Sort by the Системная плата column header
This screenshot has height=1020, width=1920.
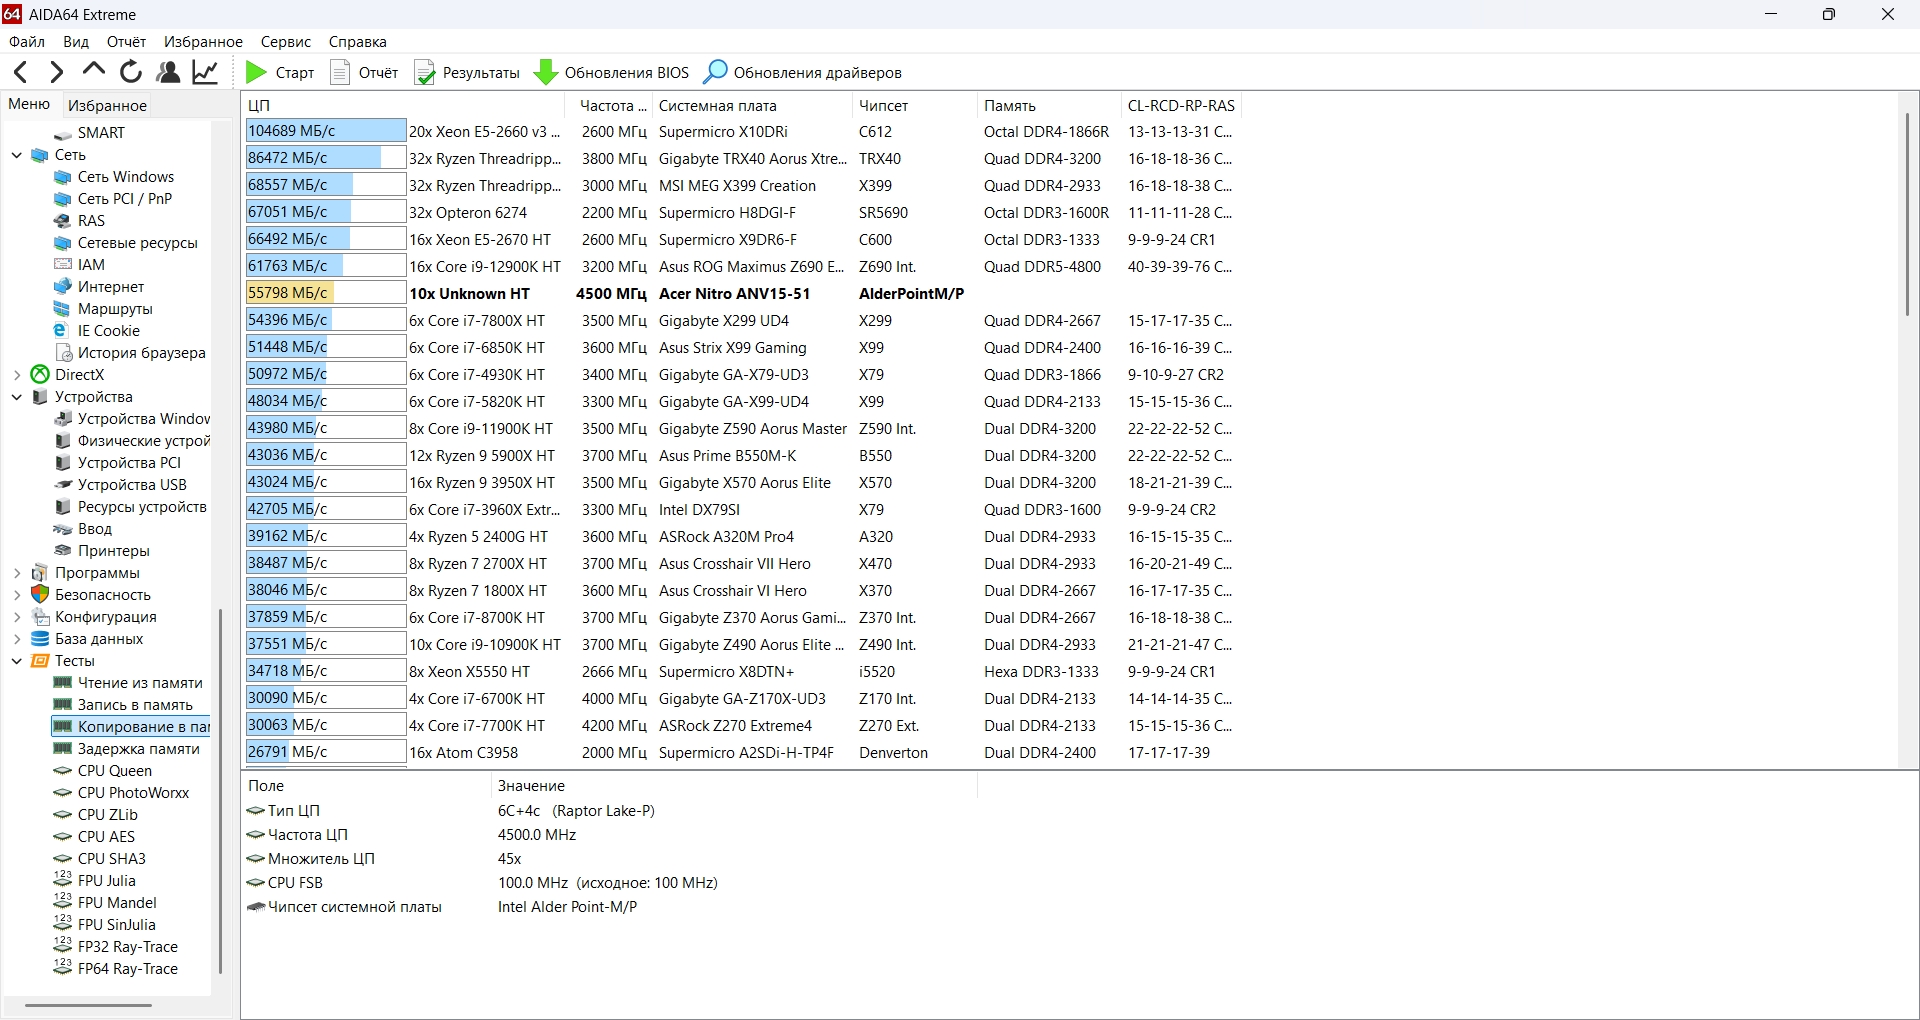click(752, 105)
